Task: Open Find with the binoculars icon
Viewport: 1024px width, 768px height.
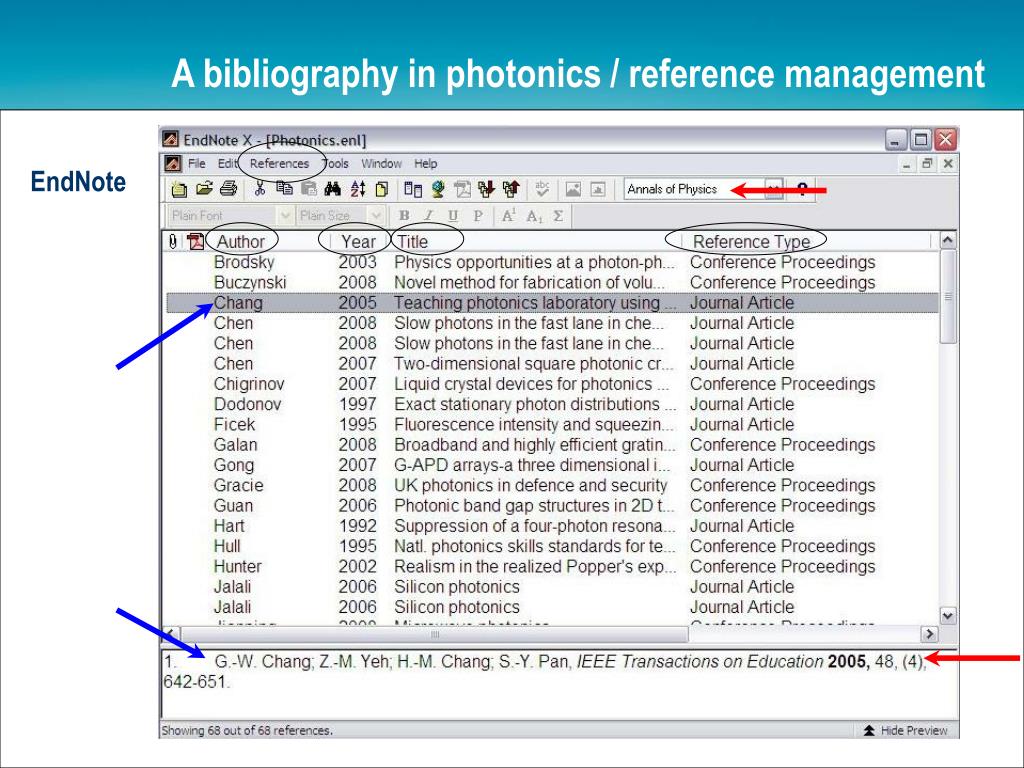Action: pyautogui.click(x=332, y=189)
